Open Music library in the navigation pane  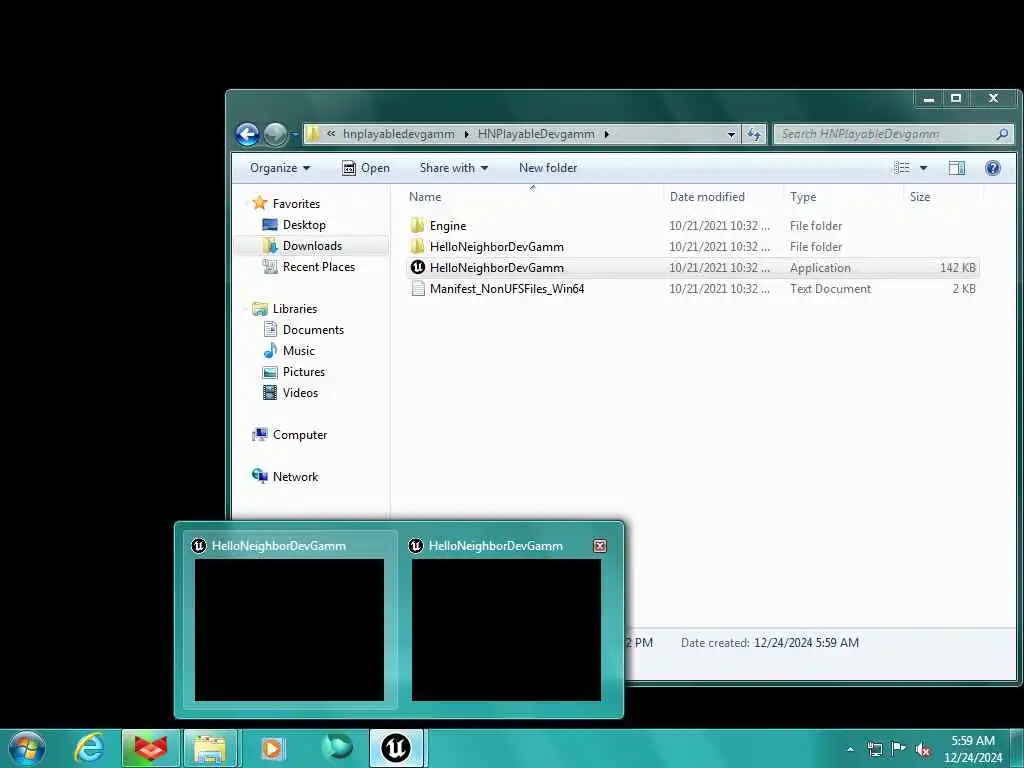298,351
